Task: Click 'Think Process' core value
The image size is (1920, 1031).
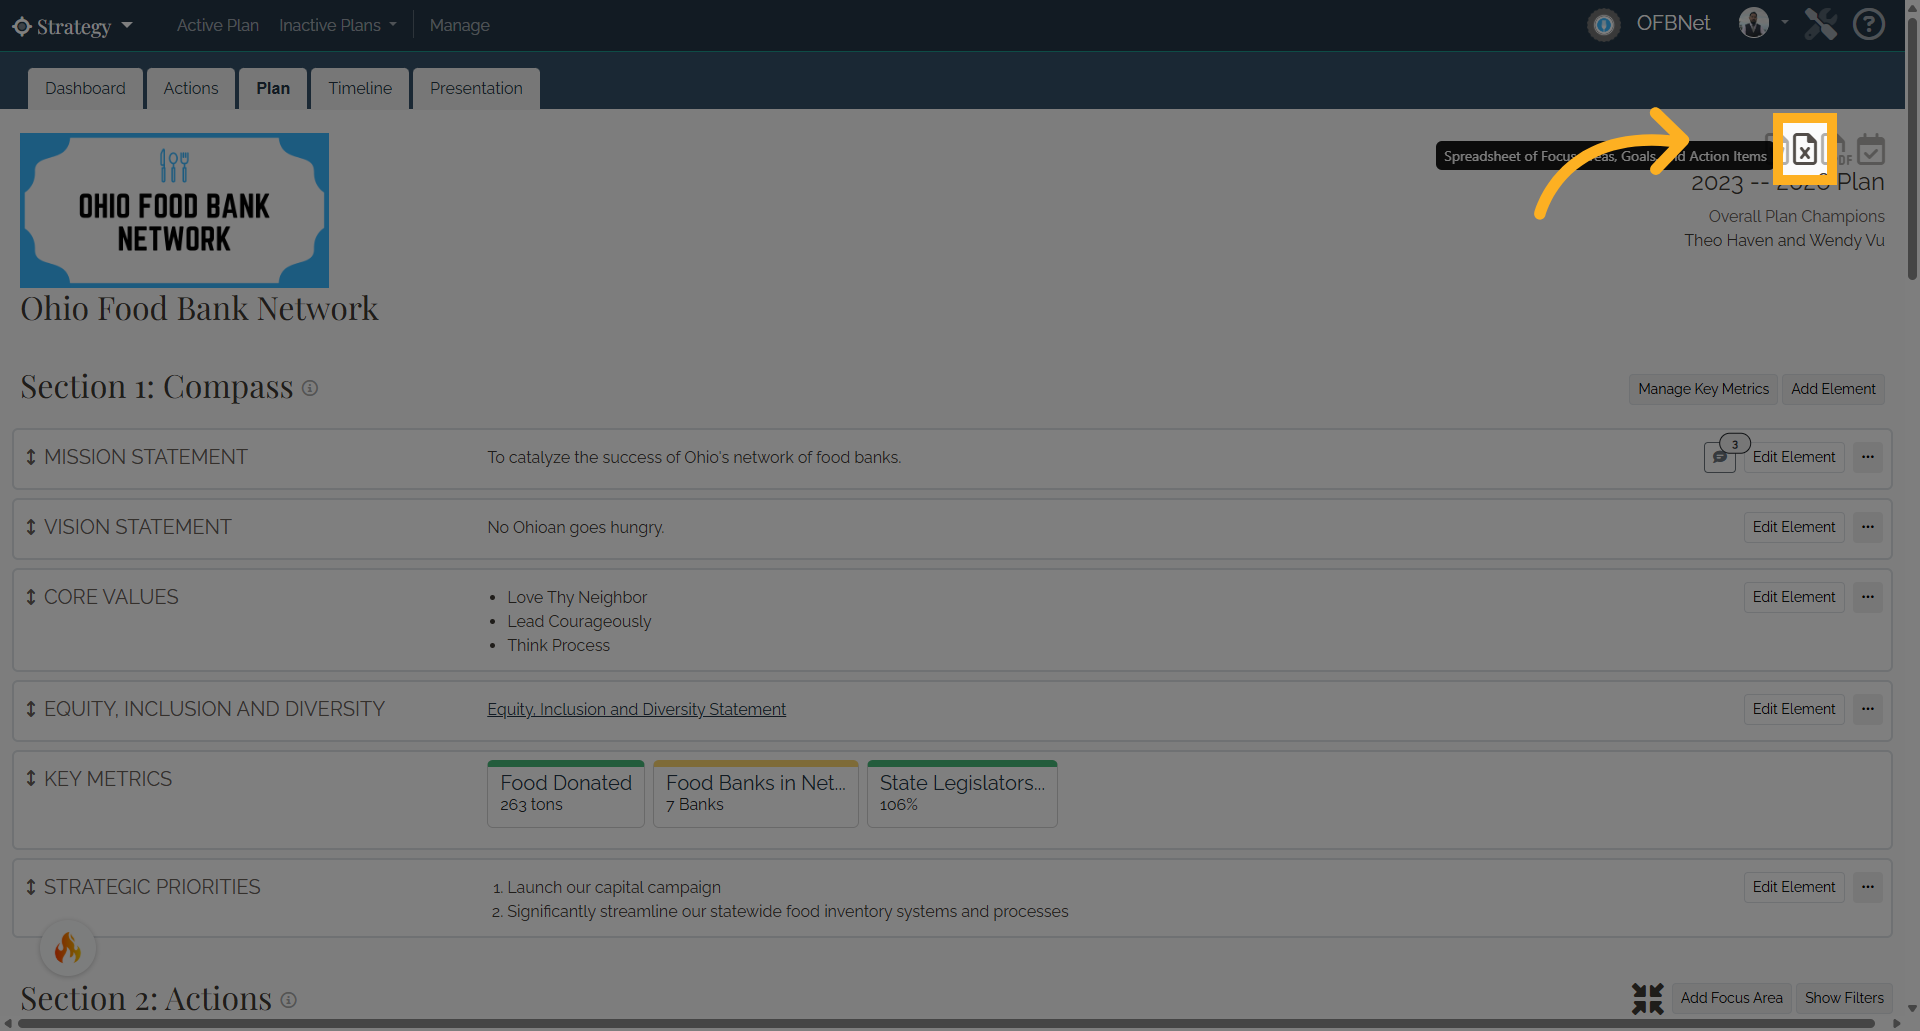Action: 558,645
